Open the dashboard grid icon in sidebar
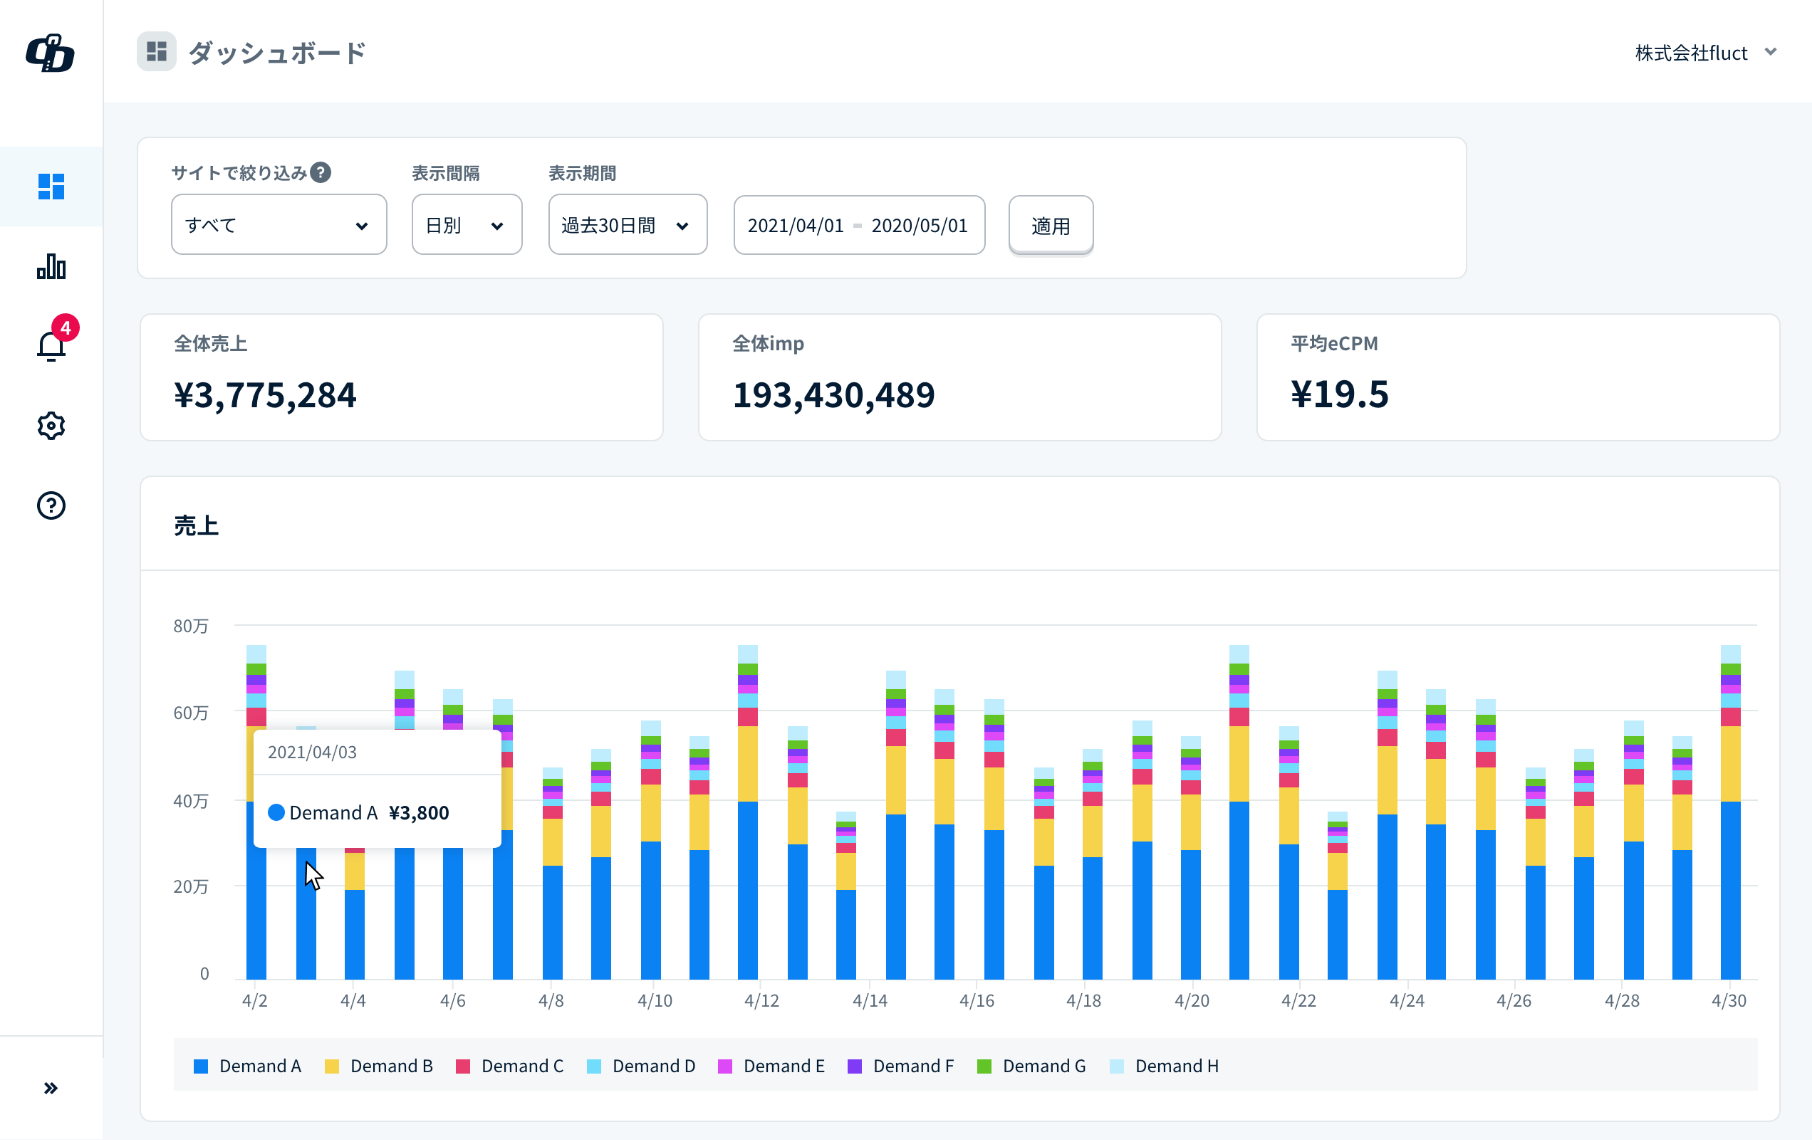Image resolution: width=1812 pixels, height=1140 pixels. [51, 187]
